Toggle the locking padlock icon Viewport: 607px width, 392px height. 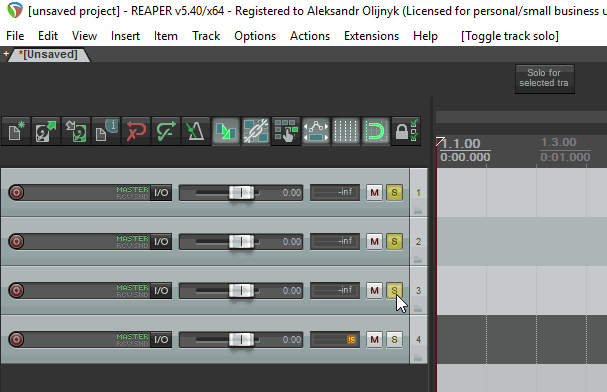click(x=406, y=131)
